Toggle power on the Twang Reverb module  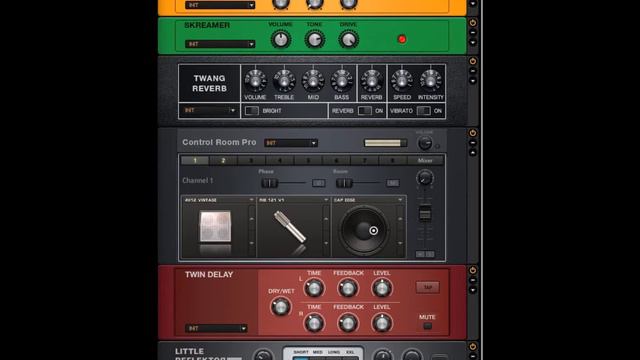(x=473, y=61)
